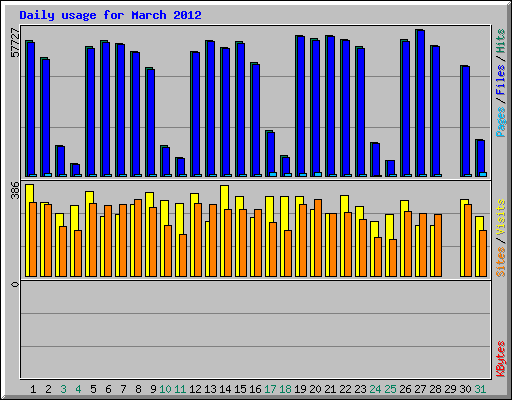Image resolution: width=512 pixels, height=400 pixels.
Task: Click day label 26 on the x-axis
Action: (405, 389)
